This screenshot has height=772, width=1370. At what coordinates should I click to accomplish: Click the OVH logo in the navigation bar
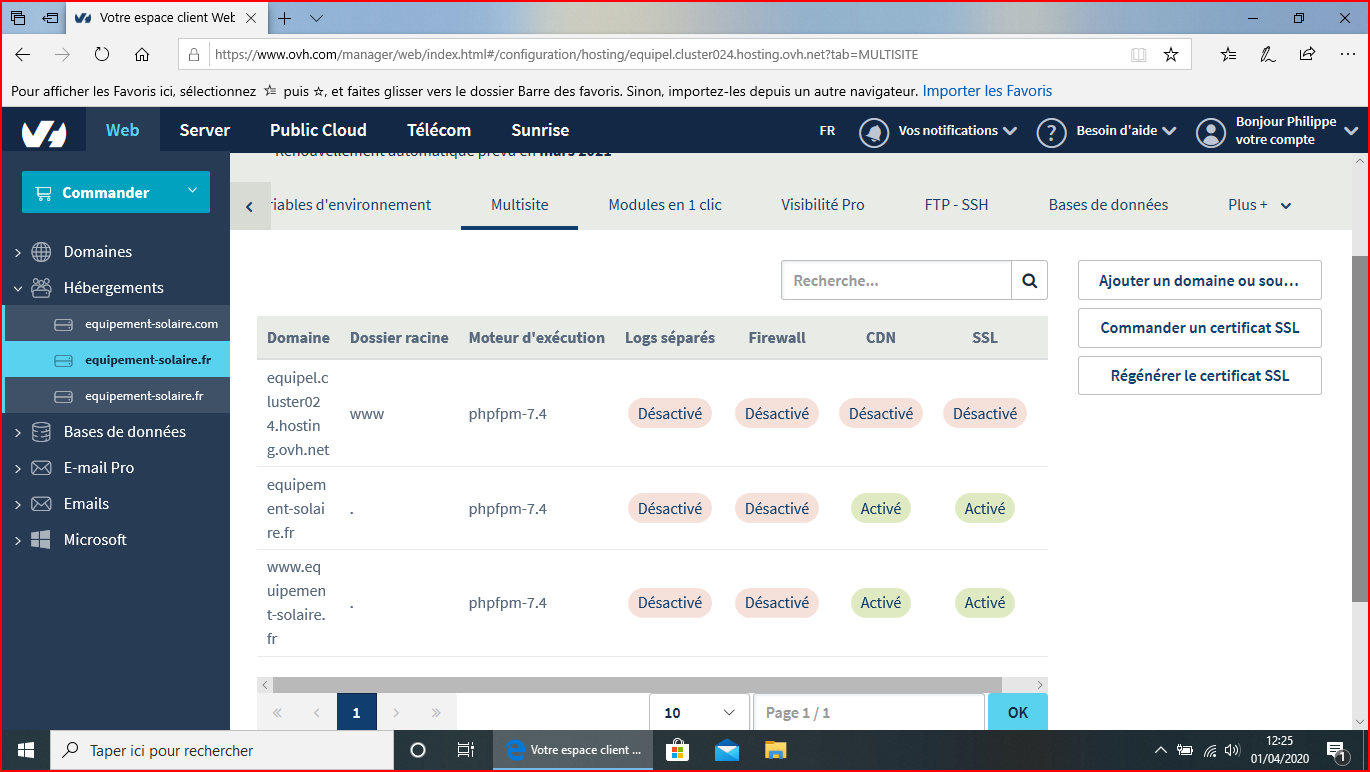tap(44, 131)
